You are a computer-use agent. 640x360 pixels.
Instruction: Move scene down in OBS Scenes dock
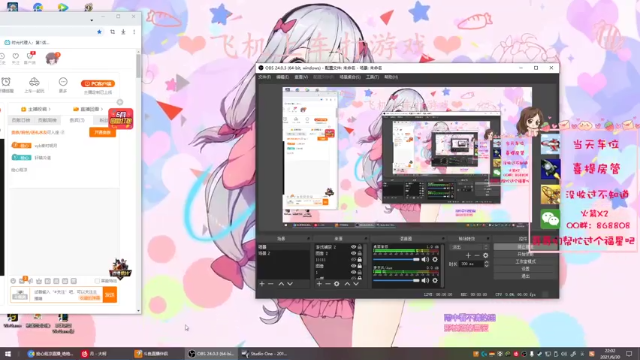[x=290, y=284]
